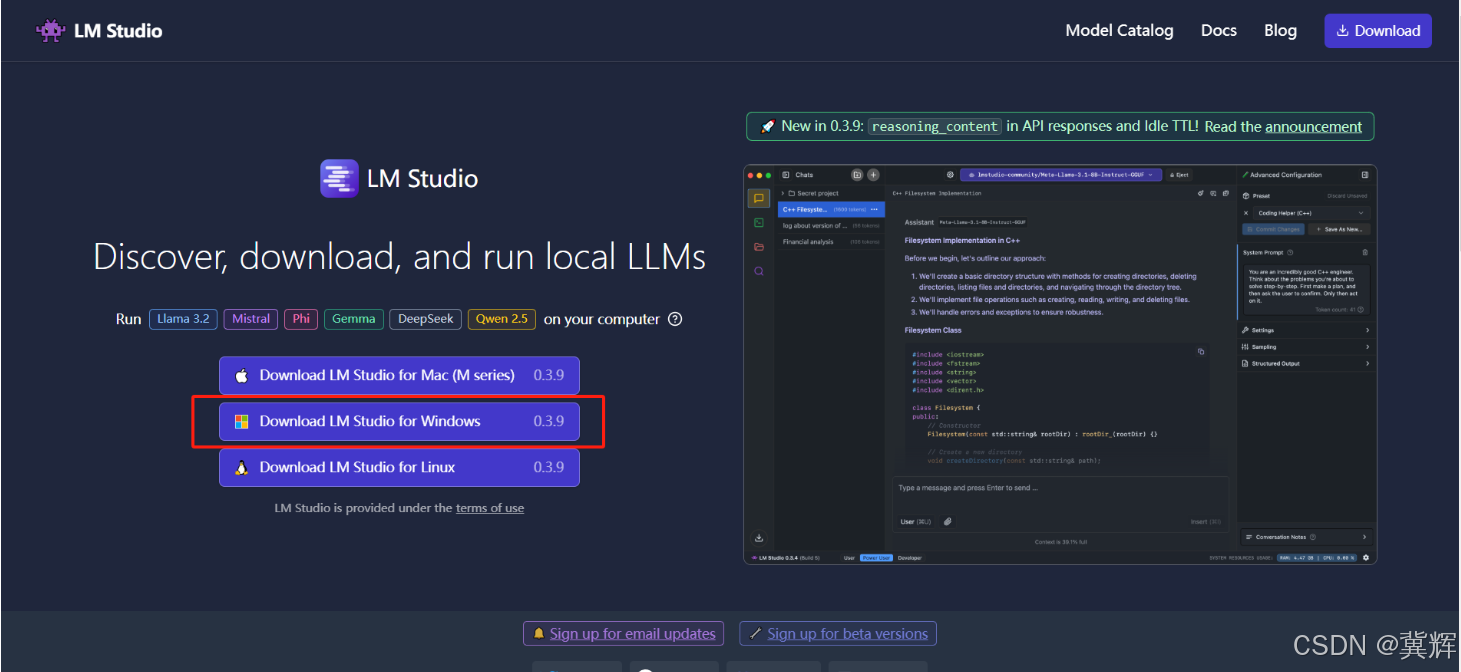Click the new chat plus icon in preview
This screenshot has height=672, width=1461.
873,175
